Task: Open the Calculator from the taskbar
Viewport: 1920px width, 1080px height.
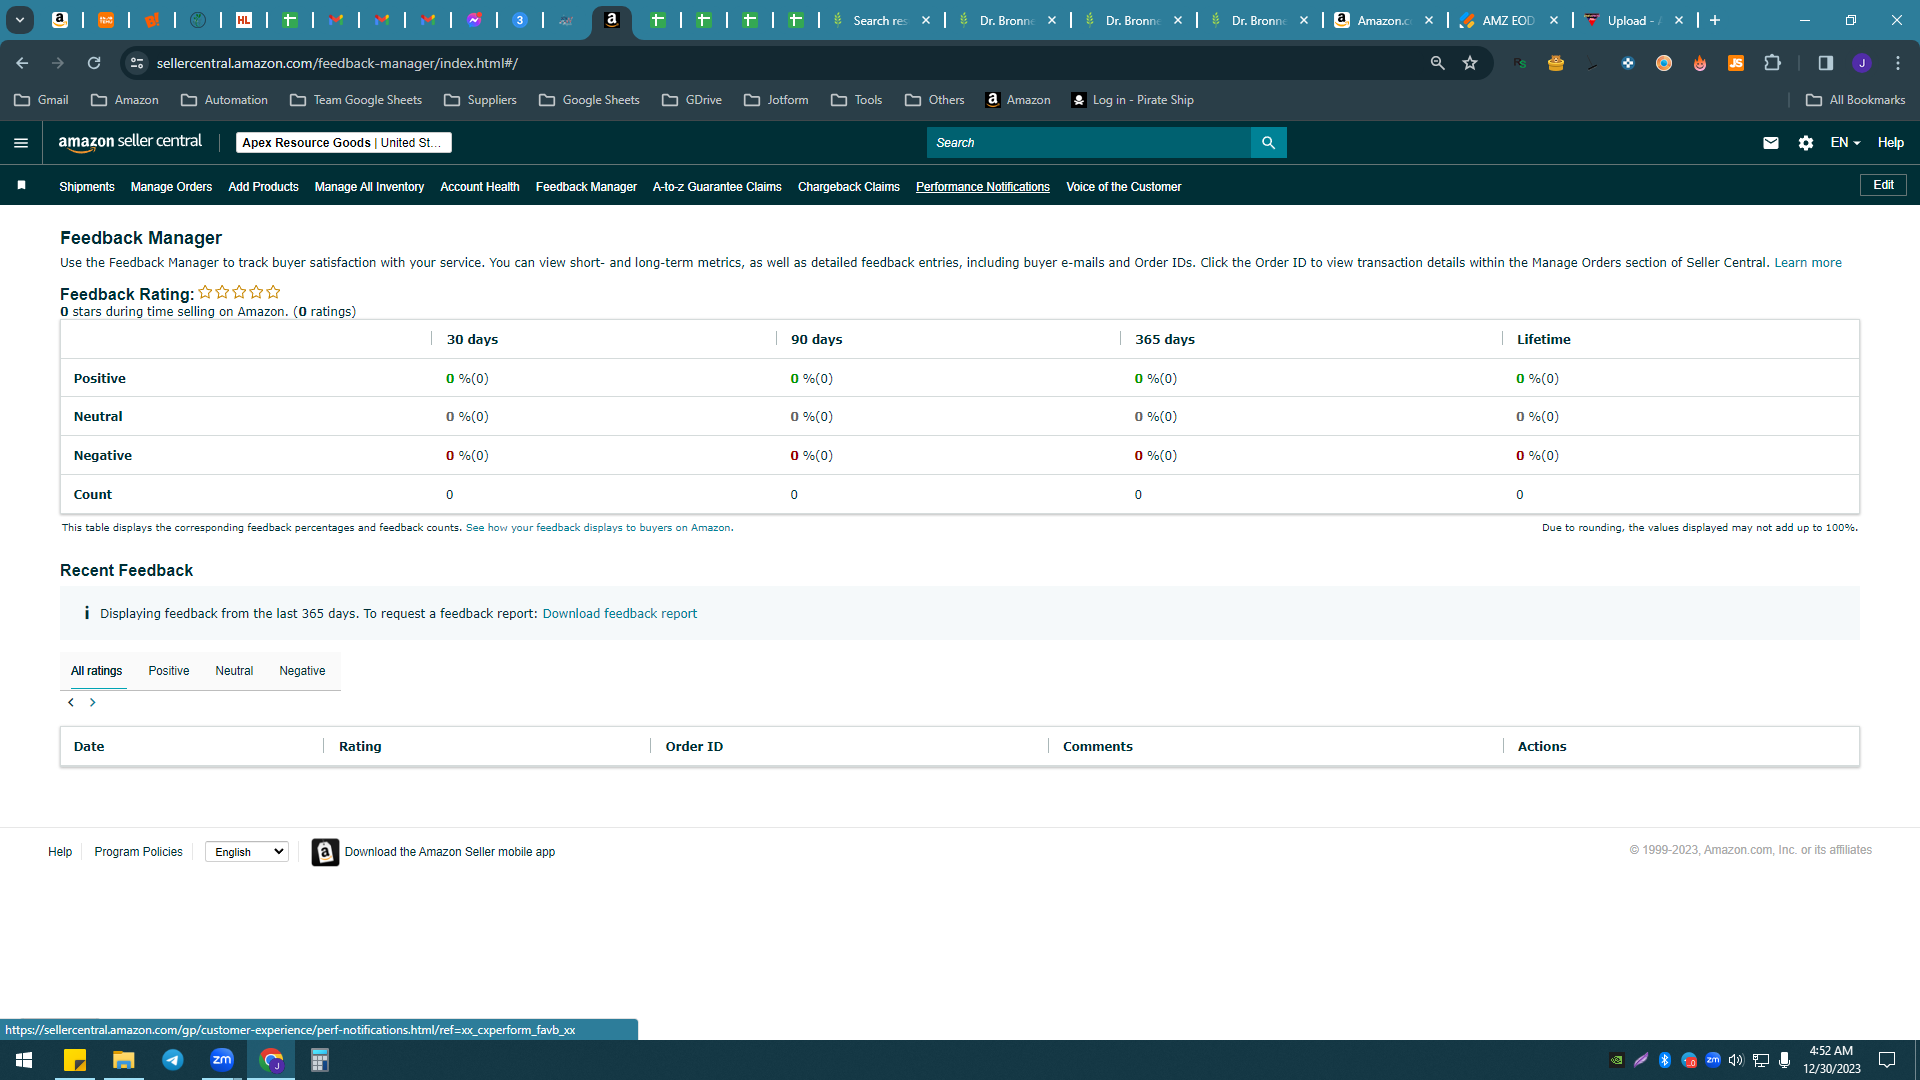Action: point(320,1060)
